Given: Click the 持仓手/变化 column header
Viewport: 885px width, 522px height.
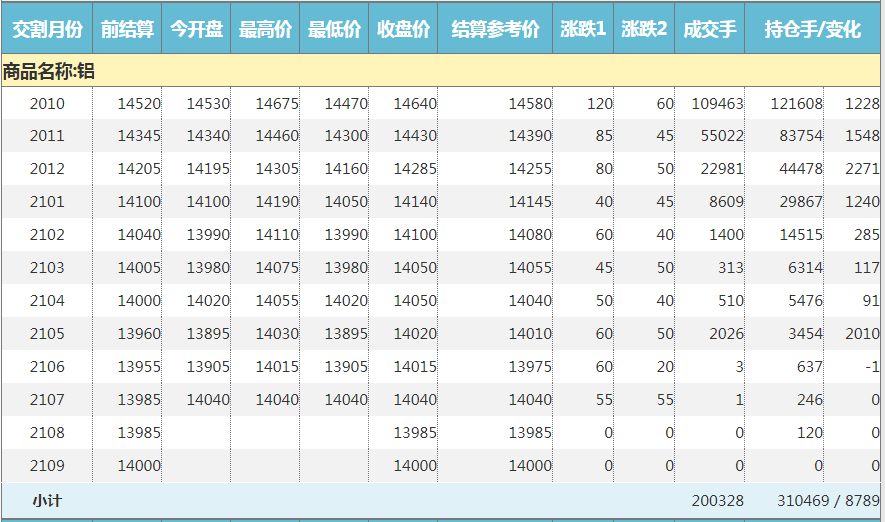Looking at the screenshot, I should [812, 30].
